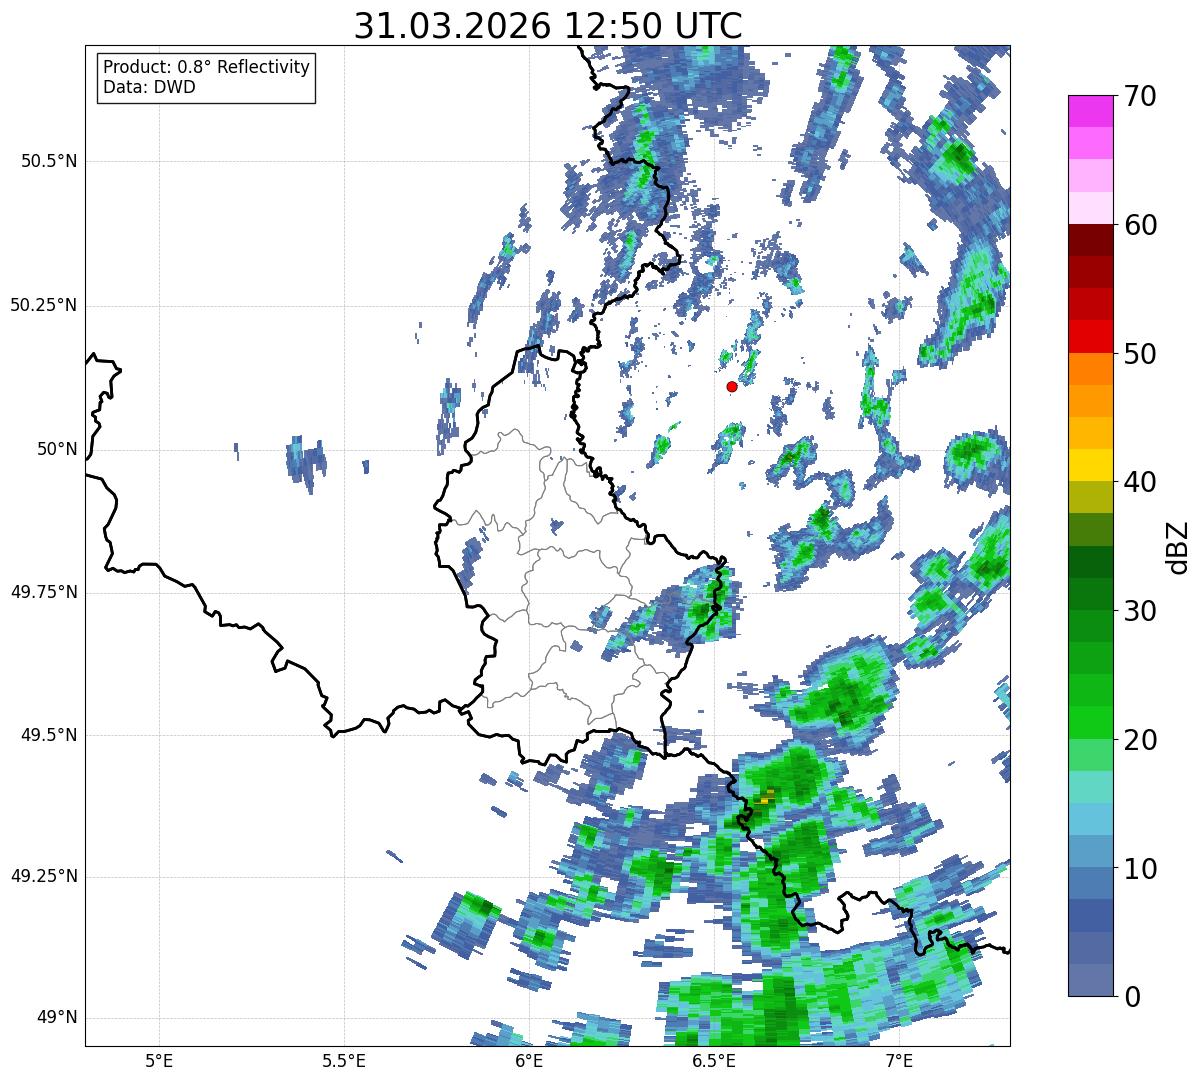Click the dBZ colorbar axis label

[1179, 546]
